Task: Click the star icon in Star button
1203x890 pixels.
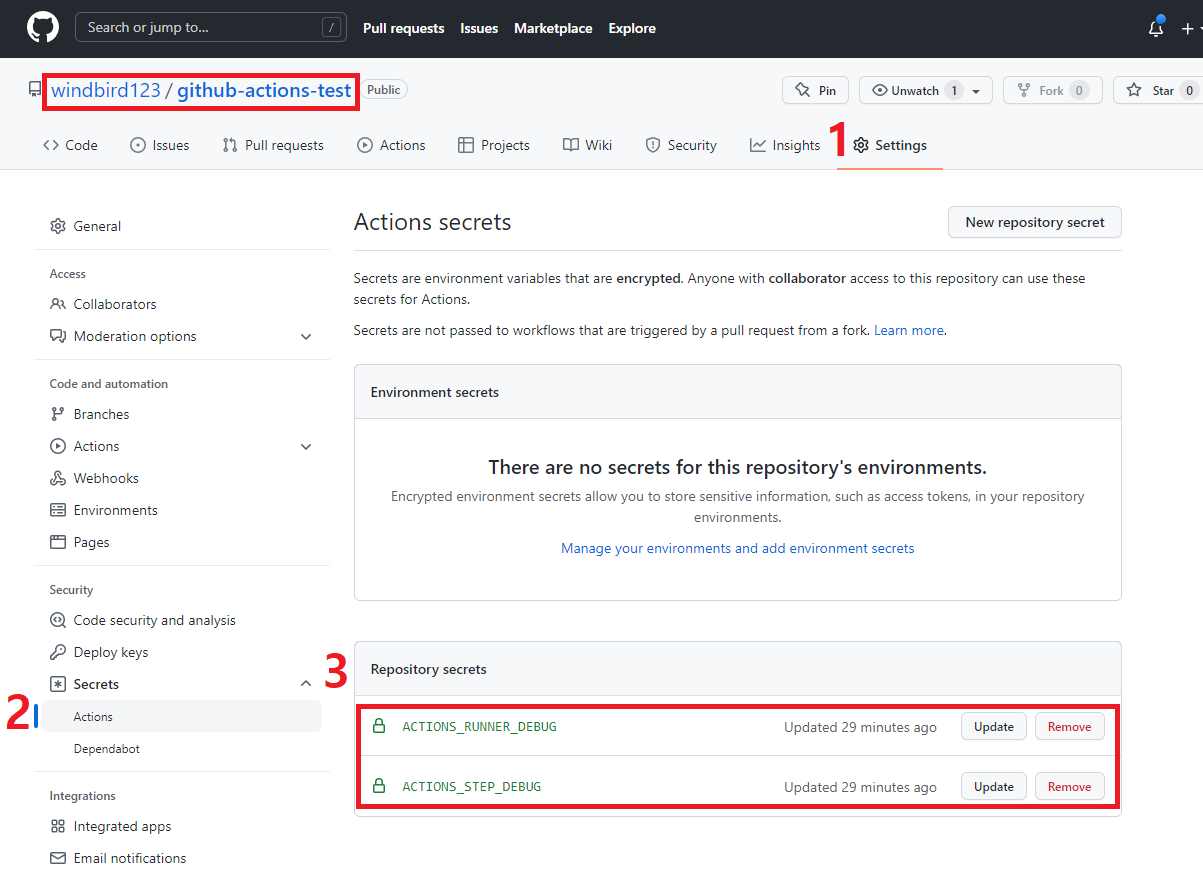Action: point(1134,90)
